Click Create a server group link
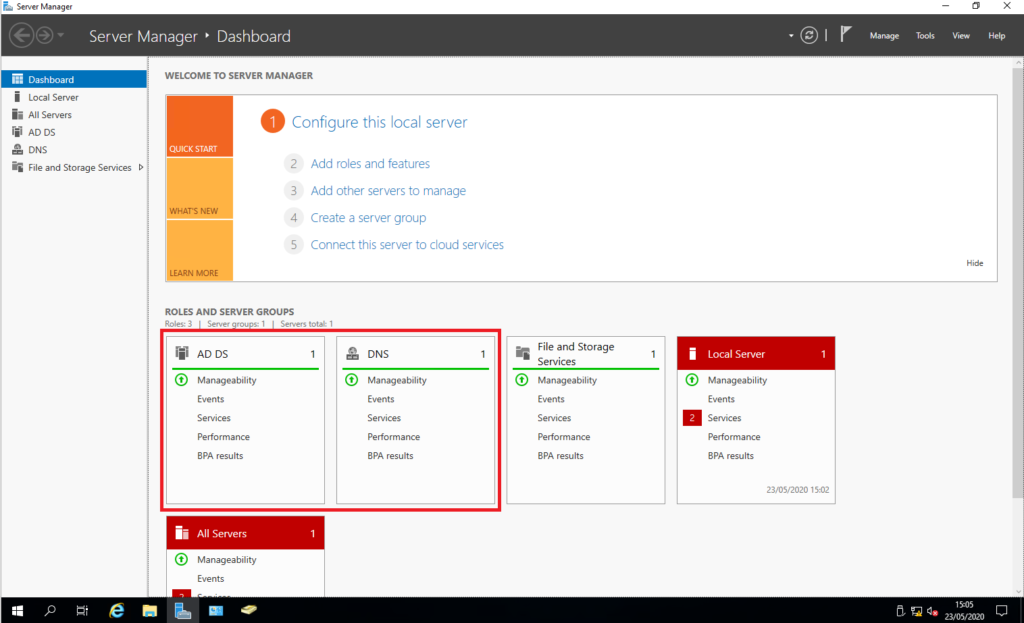Viewport: 1024px width, 623px height. click(x=368, y=217)
